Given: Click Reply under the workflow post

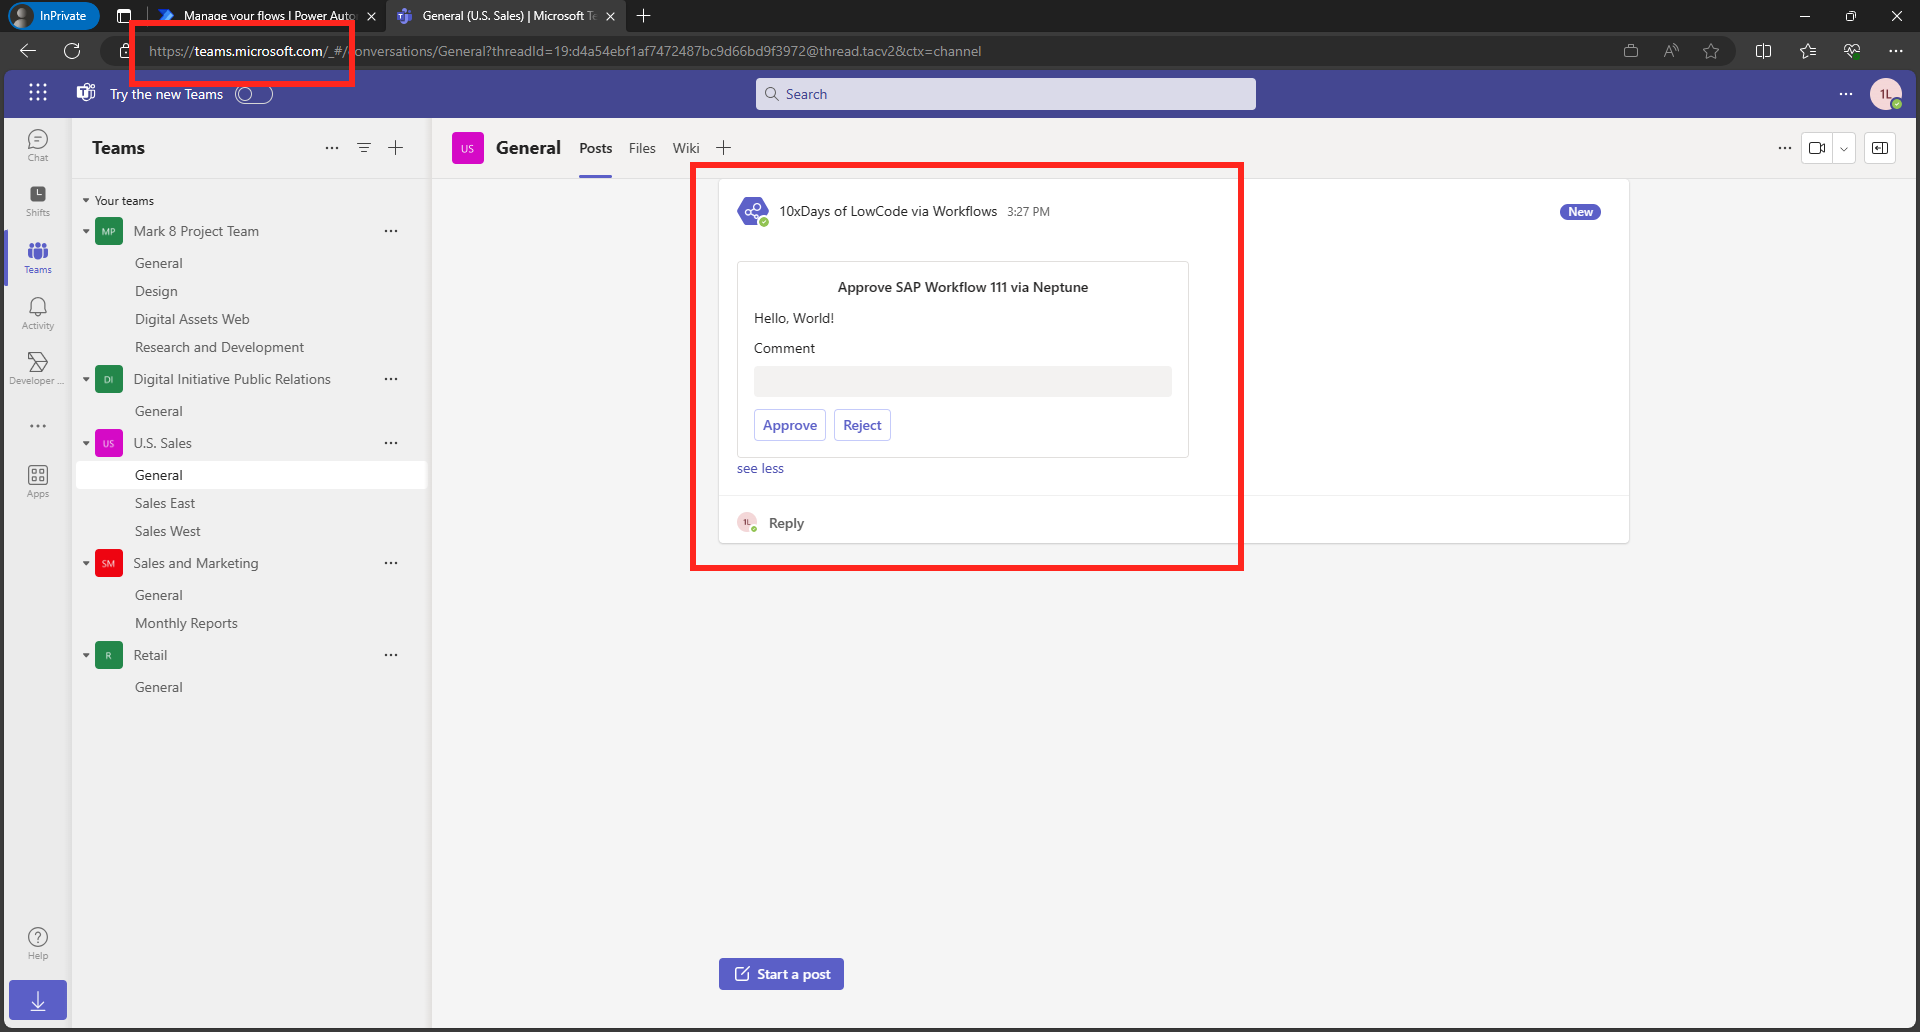Looking at the screenshot, I should tap(786, 523).
